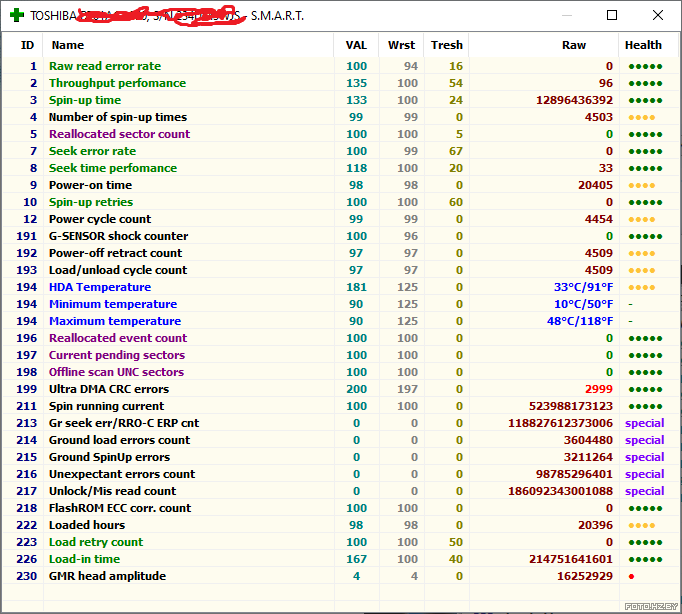Select 'Offline scan UNC sectors' attribute
Screen dimensions: 682x614
(117, 372)
